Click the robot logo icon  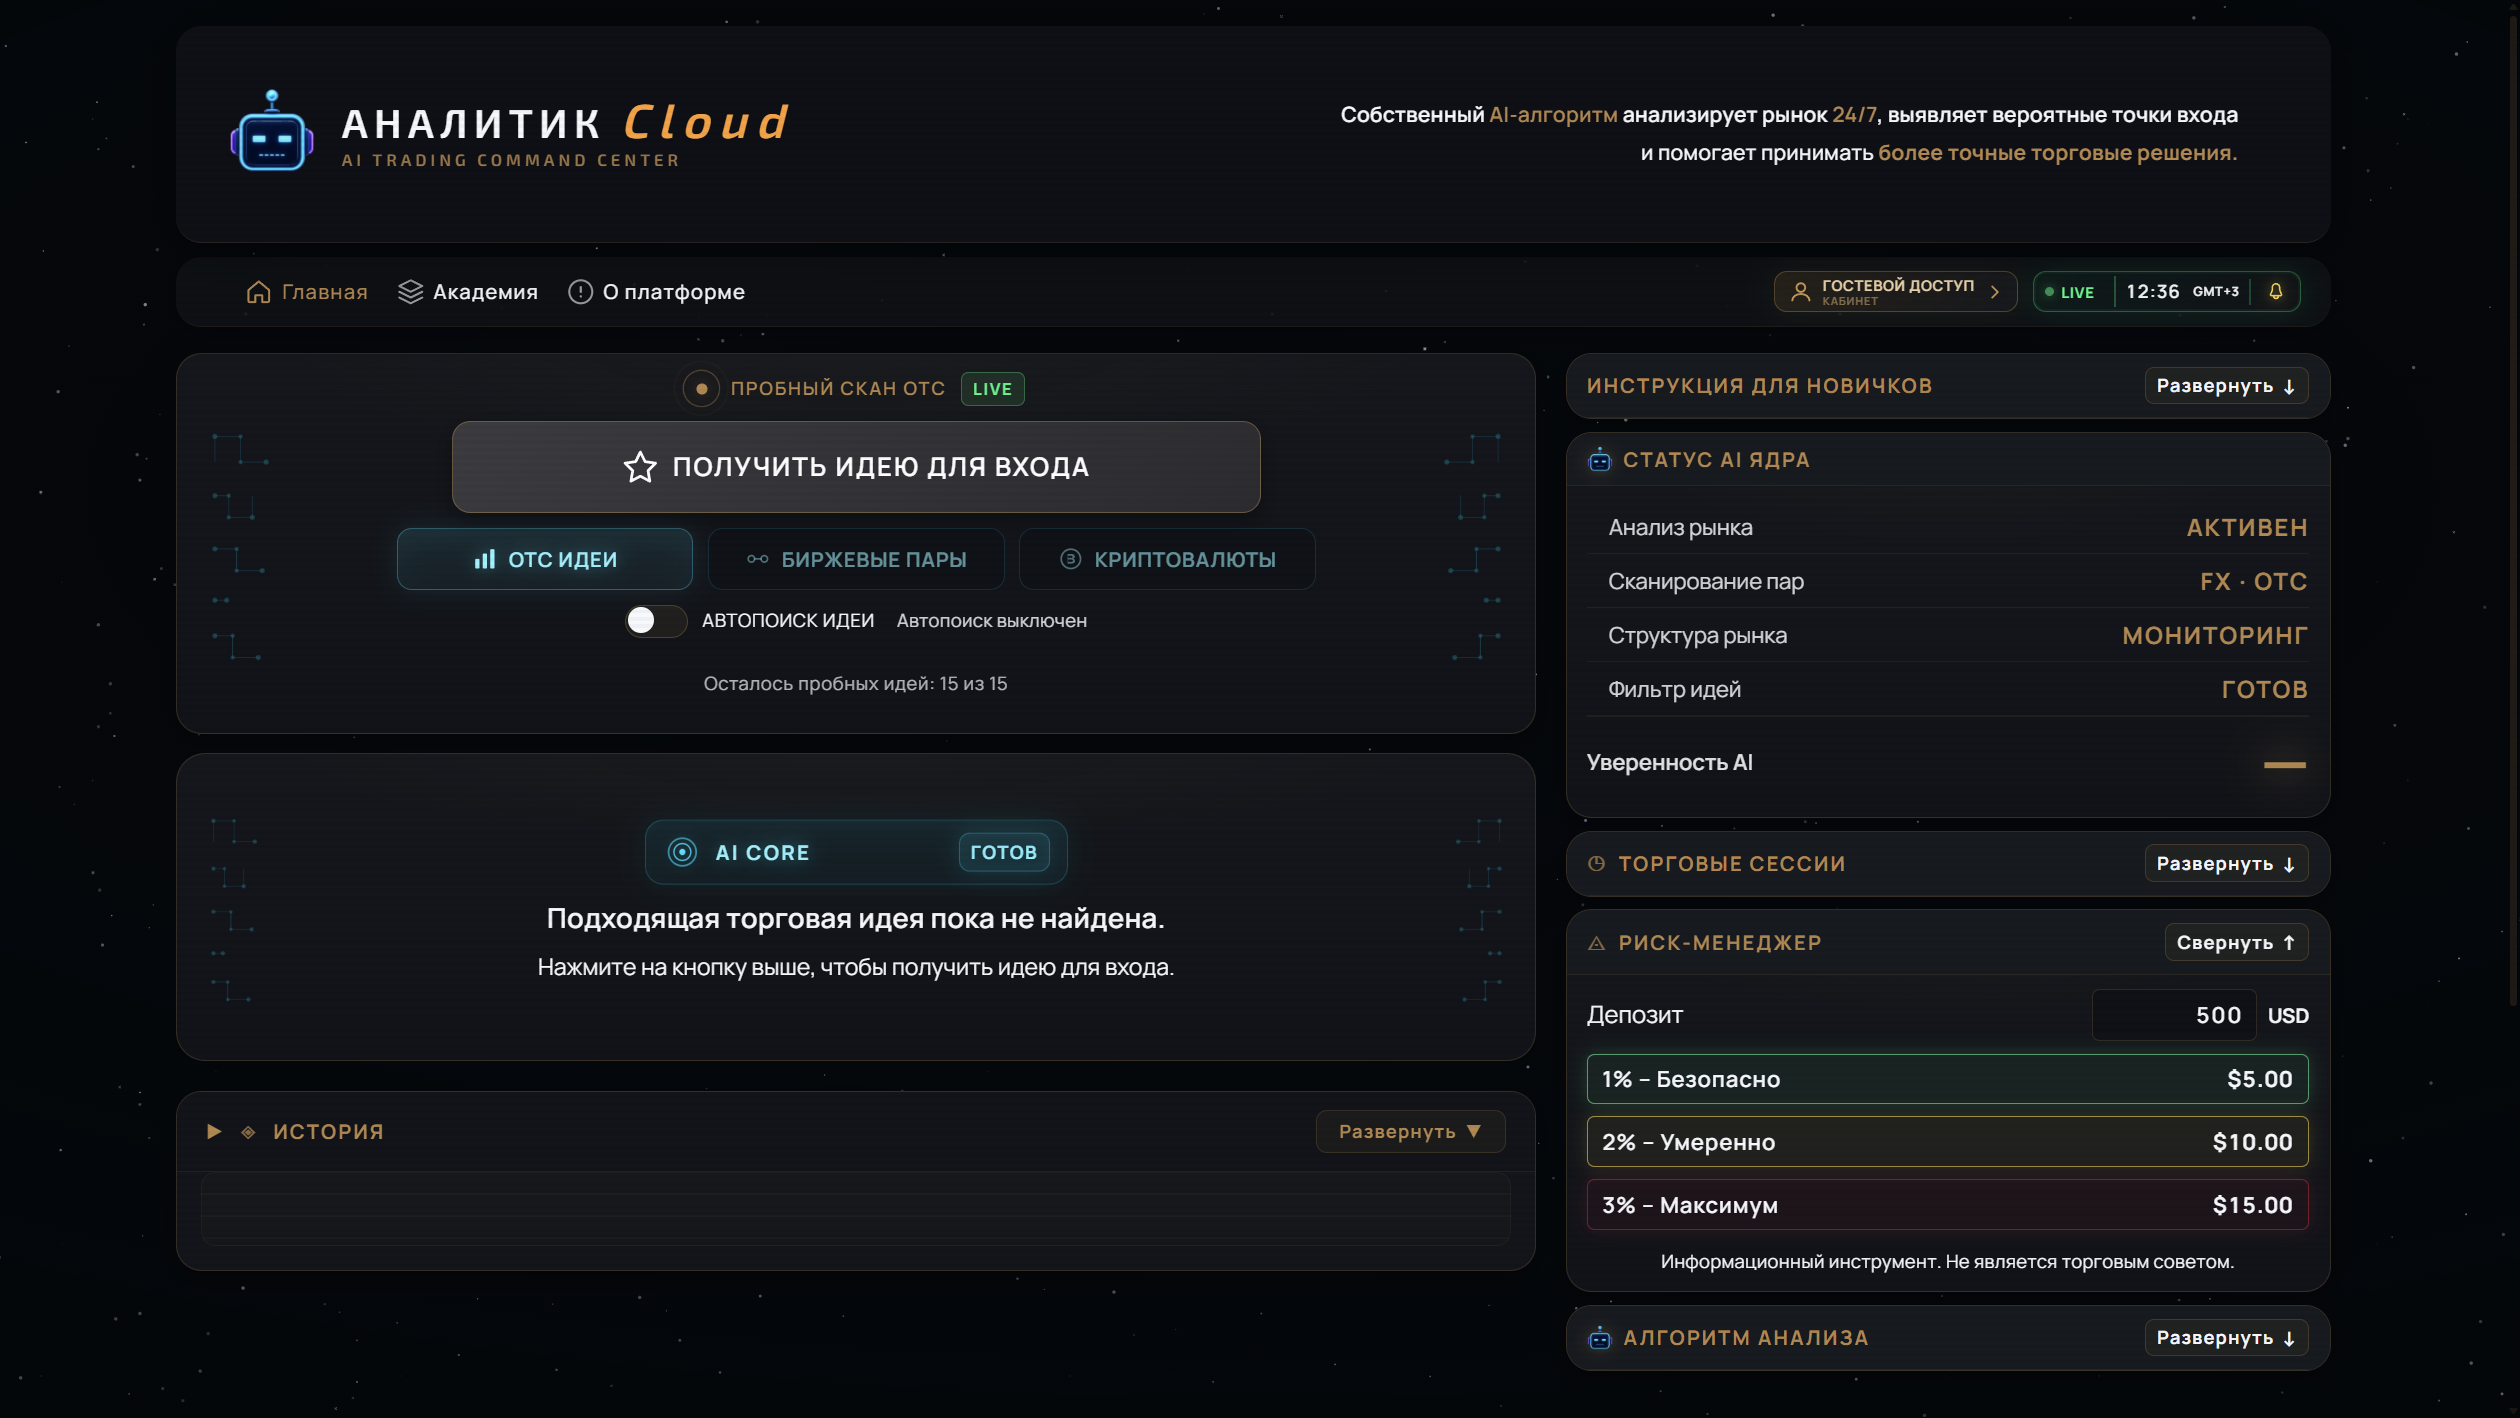(272, 131)
